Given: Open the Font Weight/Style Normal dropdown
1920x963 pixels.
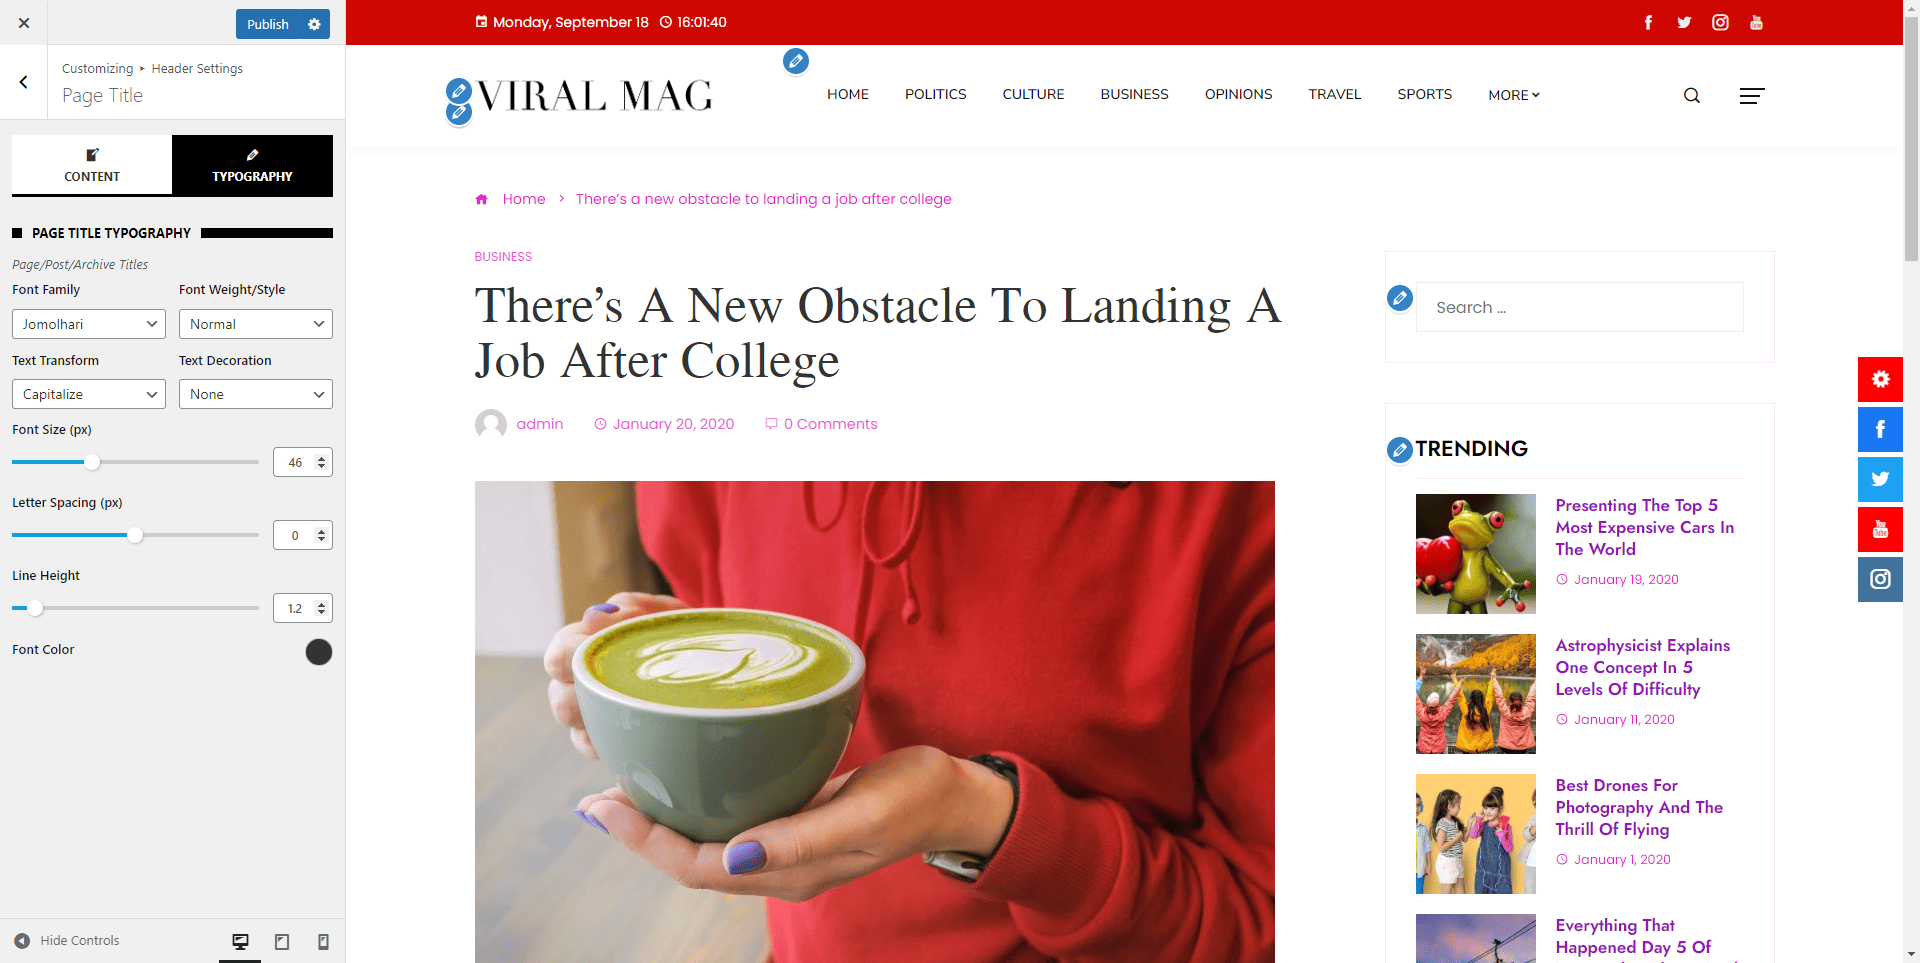Looking at the screenshot, I should click(x=256, y=324).
